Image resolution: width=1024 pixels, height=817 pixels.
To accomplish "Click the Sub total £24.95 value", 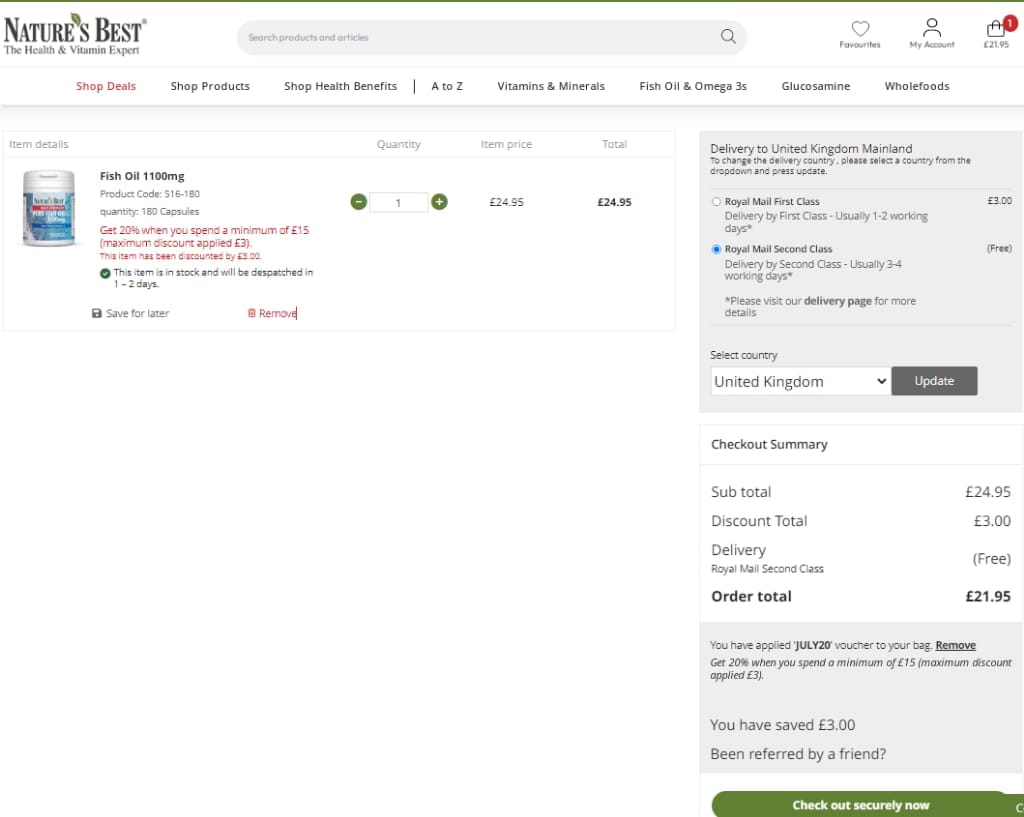I will pos(988,492).
